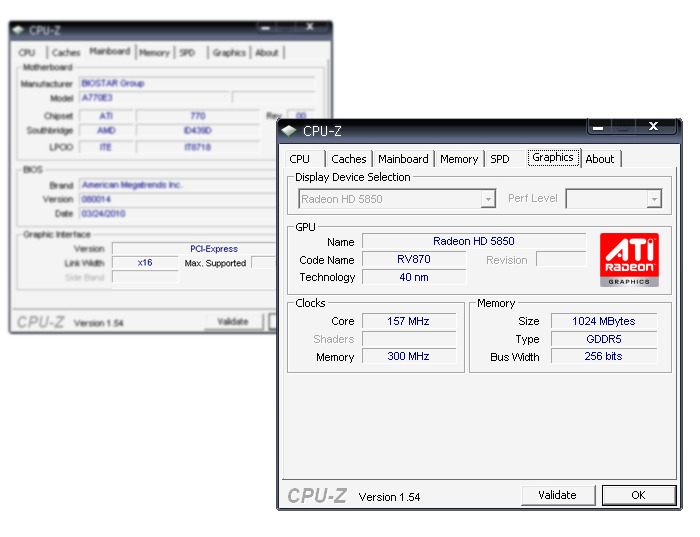
Task: Click the 256 bits bus width value
Action: [x=604, y=356]
